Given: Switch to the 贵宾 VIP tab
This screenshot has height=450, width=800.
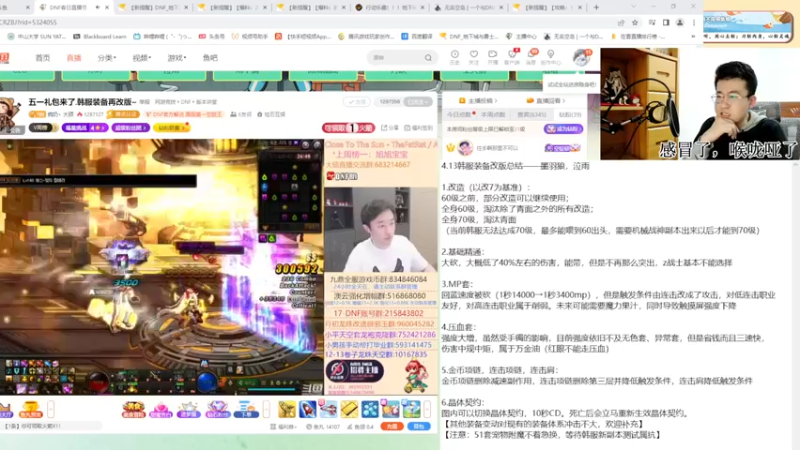Looking at the screenshot, I should [532, 115].
